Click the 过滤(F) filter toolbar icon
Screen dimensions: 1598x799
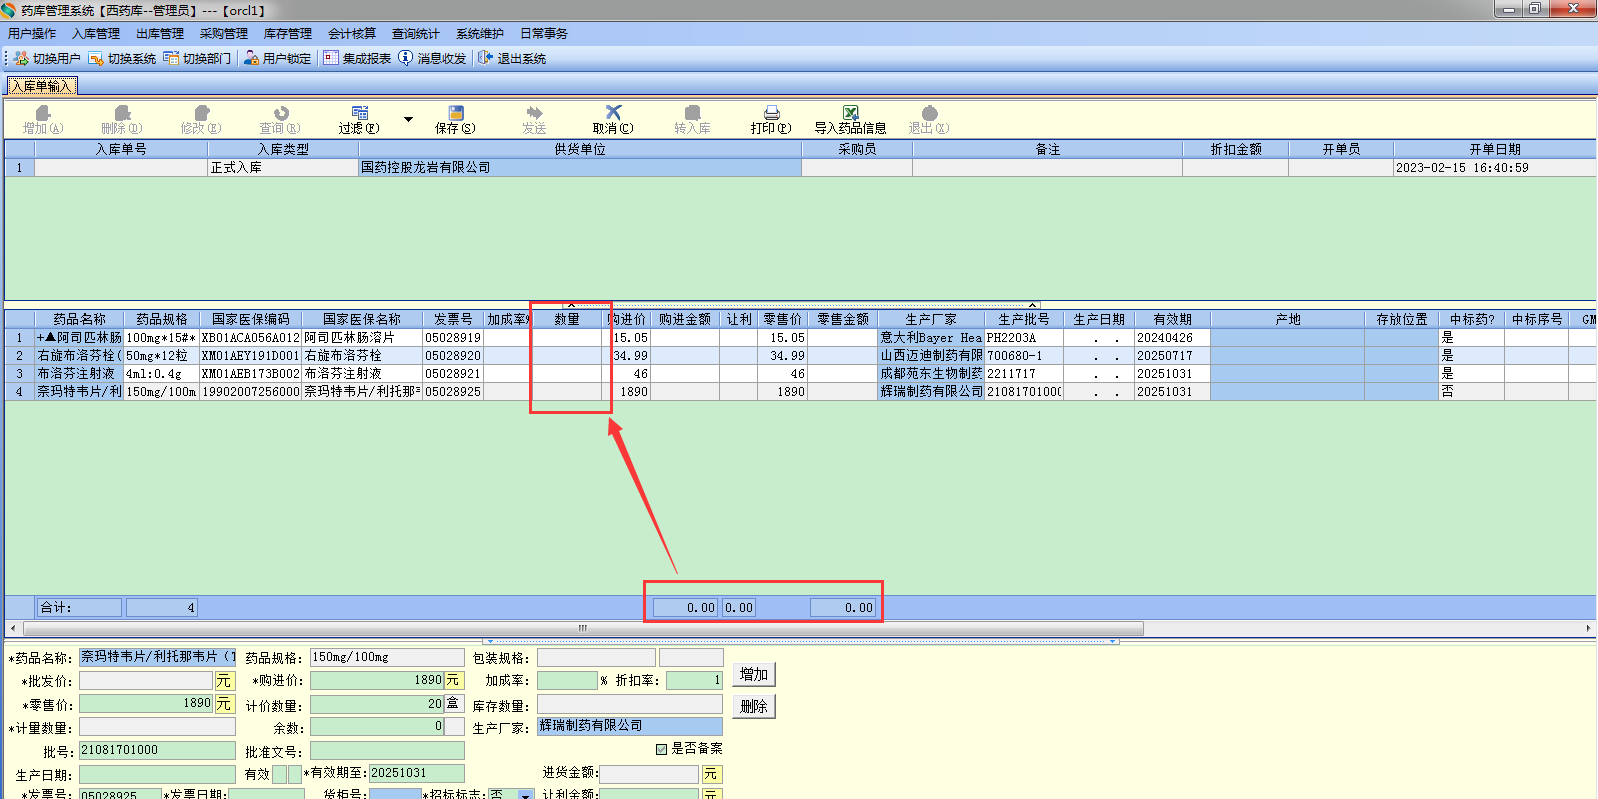pos(360,113)
